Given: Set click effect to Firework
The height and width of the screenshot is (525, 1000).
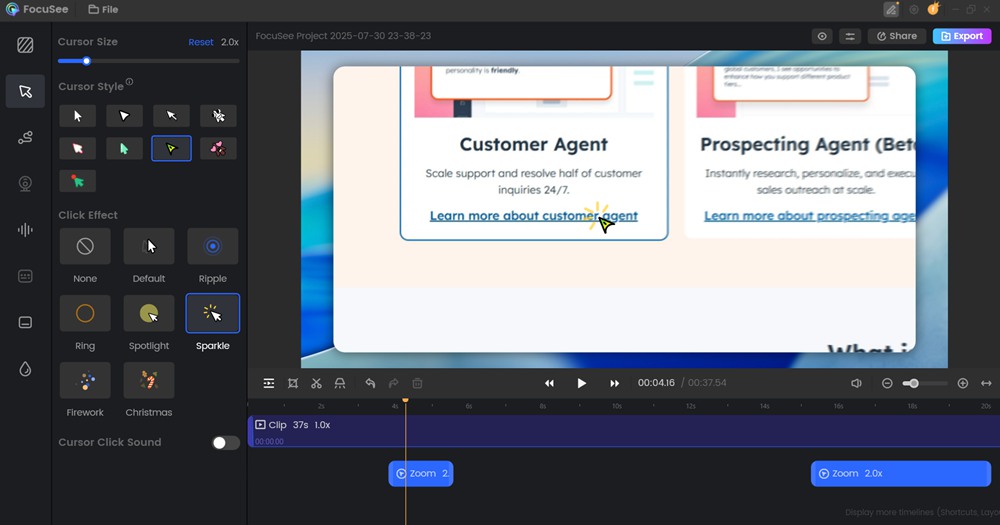Looking at the screenshot, I should click(85, 380).
